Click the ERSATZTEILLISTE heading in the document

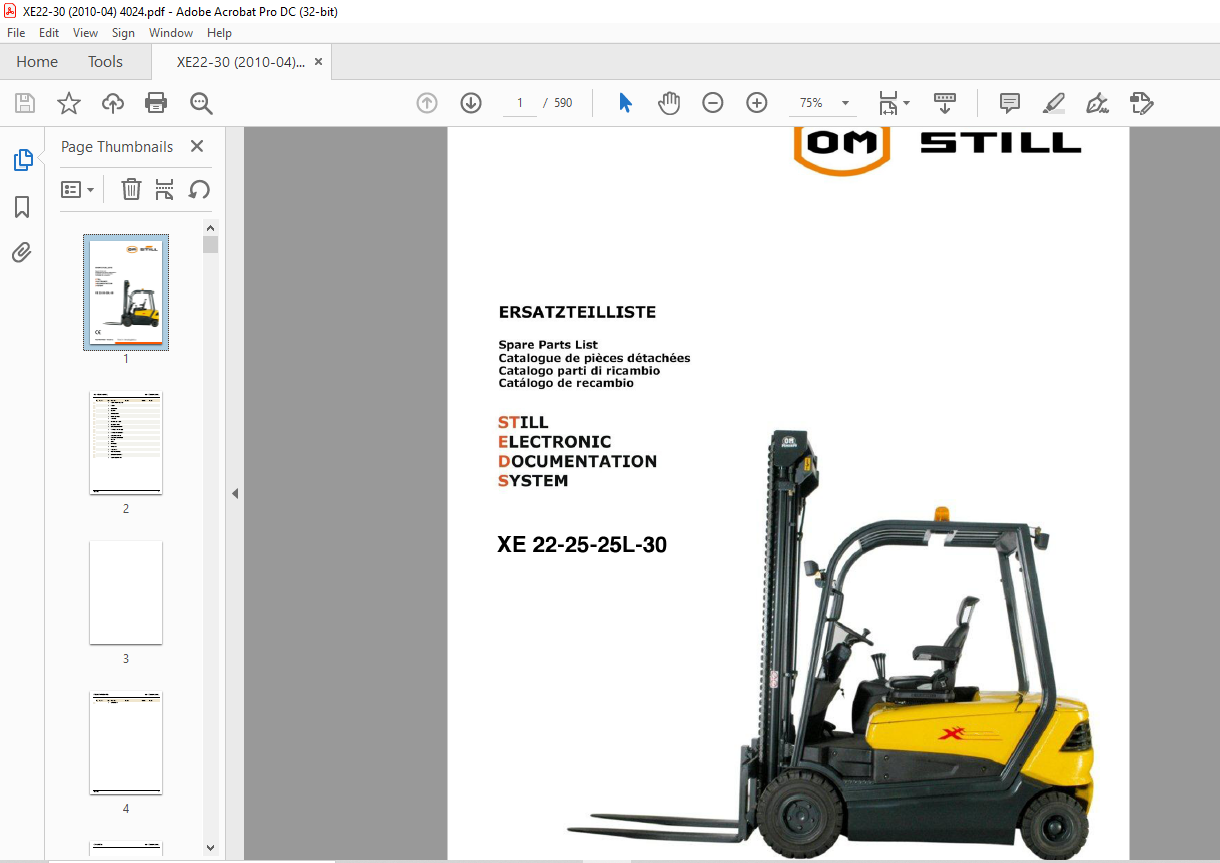577,312
